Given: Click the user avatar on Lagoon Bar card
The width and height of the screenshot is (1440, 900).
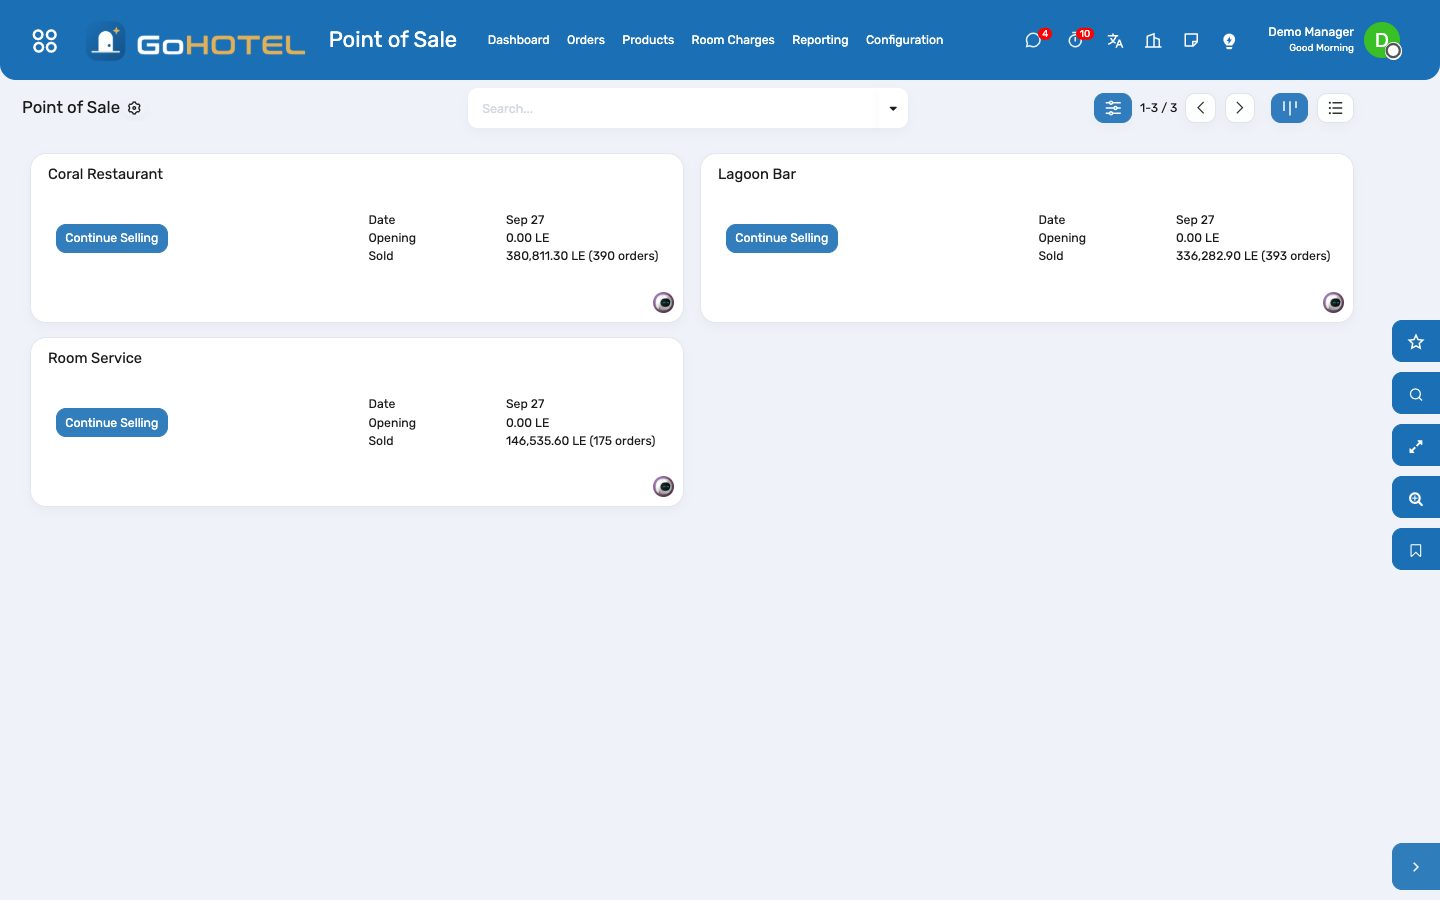Looking at the screenshot, I should [x=1334, y=302].
